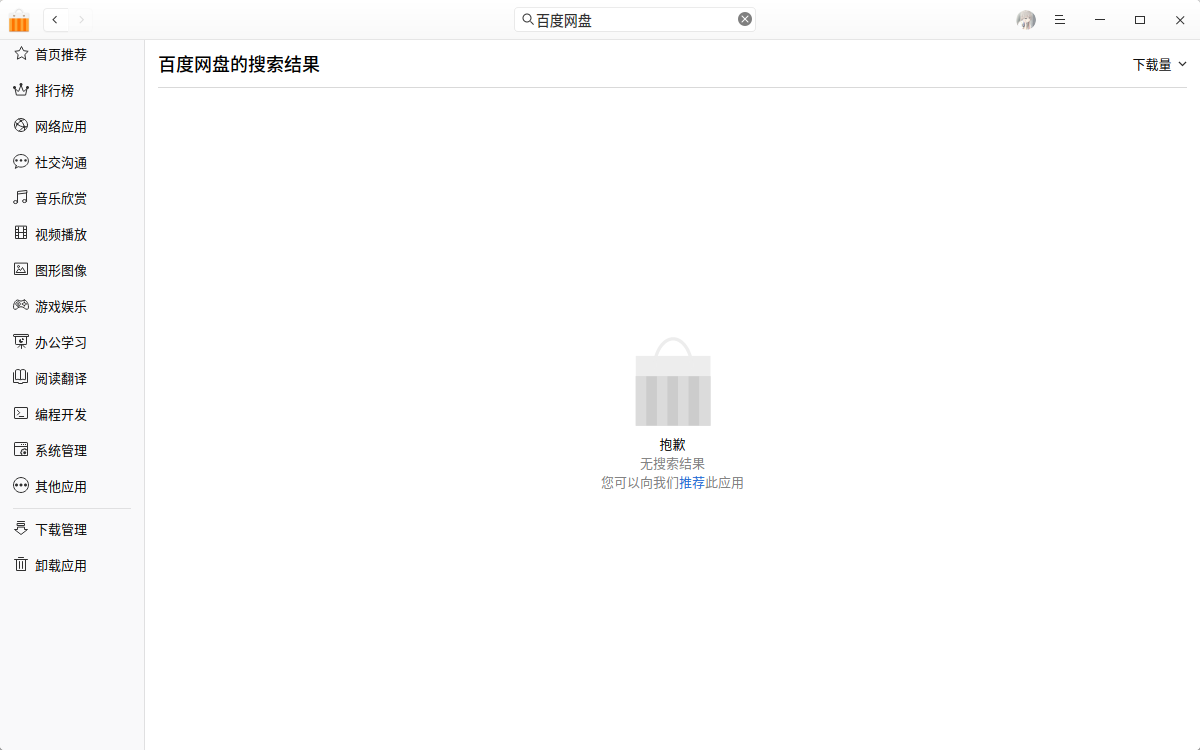Screen dimensions: 1200x750
Task: Click the 网络应用 globe icon
Action: (x=21, y=126)
